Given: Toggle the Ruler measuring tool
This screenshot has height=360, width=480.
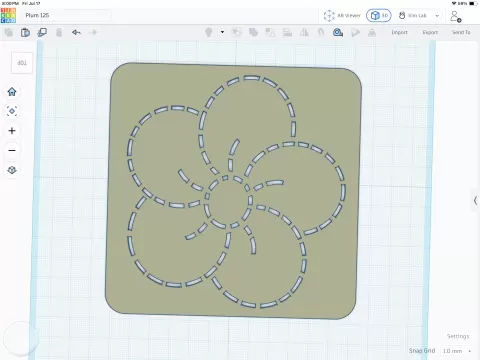Looking at the screenshot, I should click(x=338, y=32).
